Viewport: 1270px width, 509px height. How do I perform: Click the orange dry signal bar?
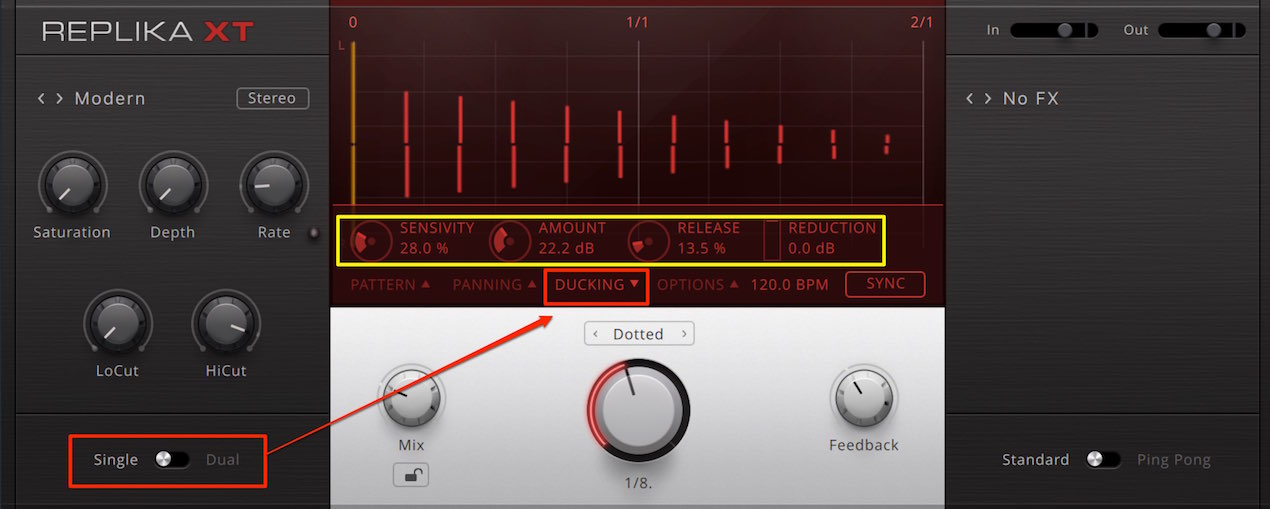(x=353, y=121)
